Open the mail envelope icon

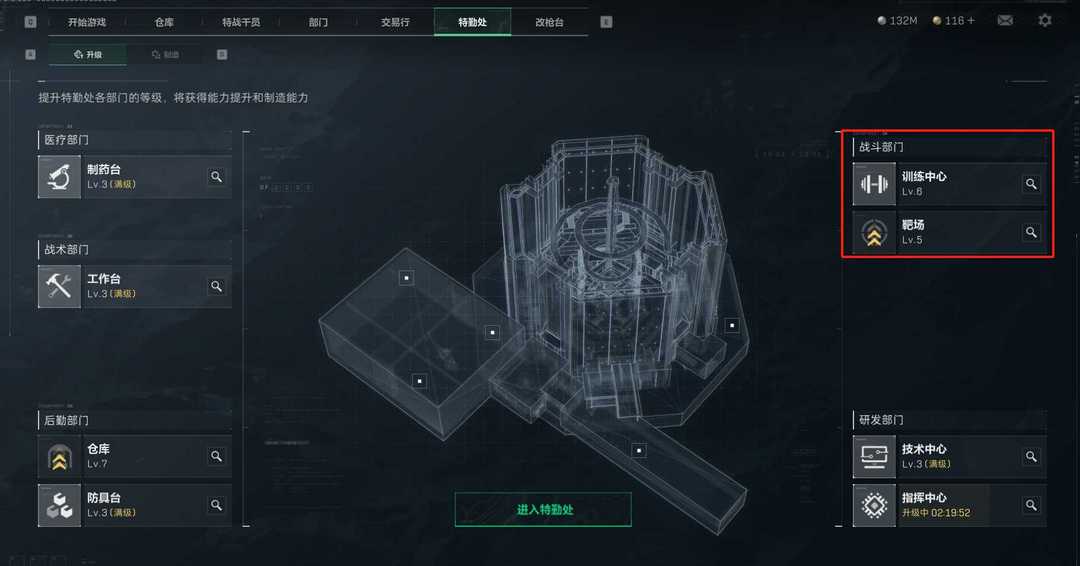click(x=1005, y=21)
